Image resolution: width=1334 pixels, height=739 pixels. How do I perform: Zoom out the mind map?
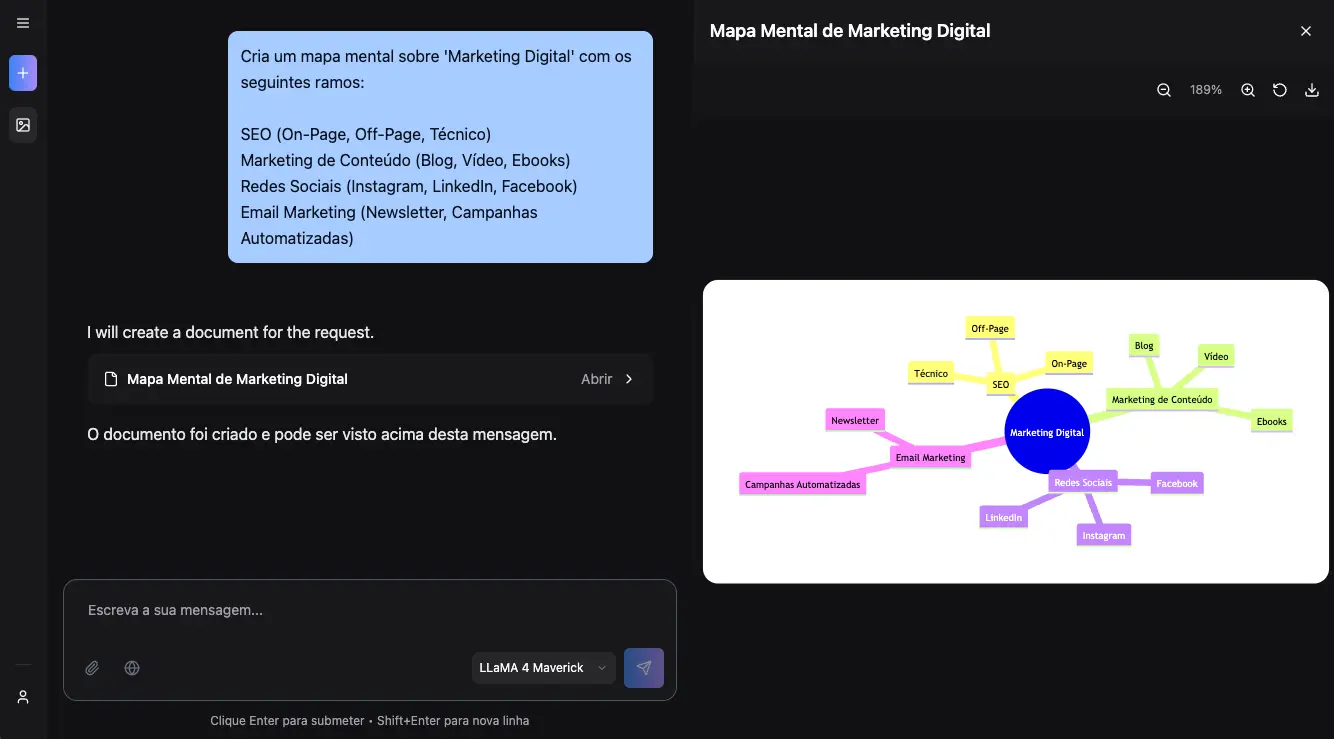click(1164, 90)
